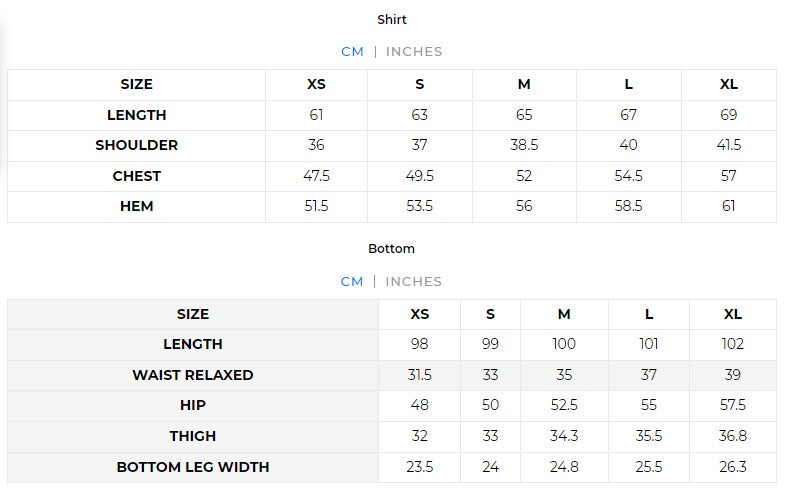Click WAIST RELAXED row label
Screen dimensions: 785x494
point(193,375)
